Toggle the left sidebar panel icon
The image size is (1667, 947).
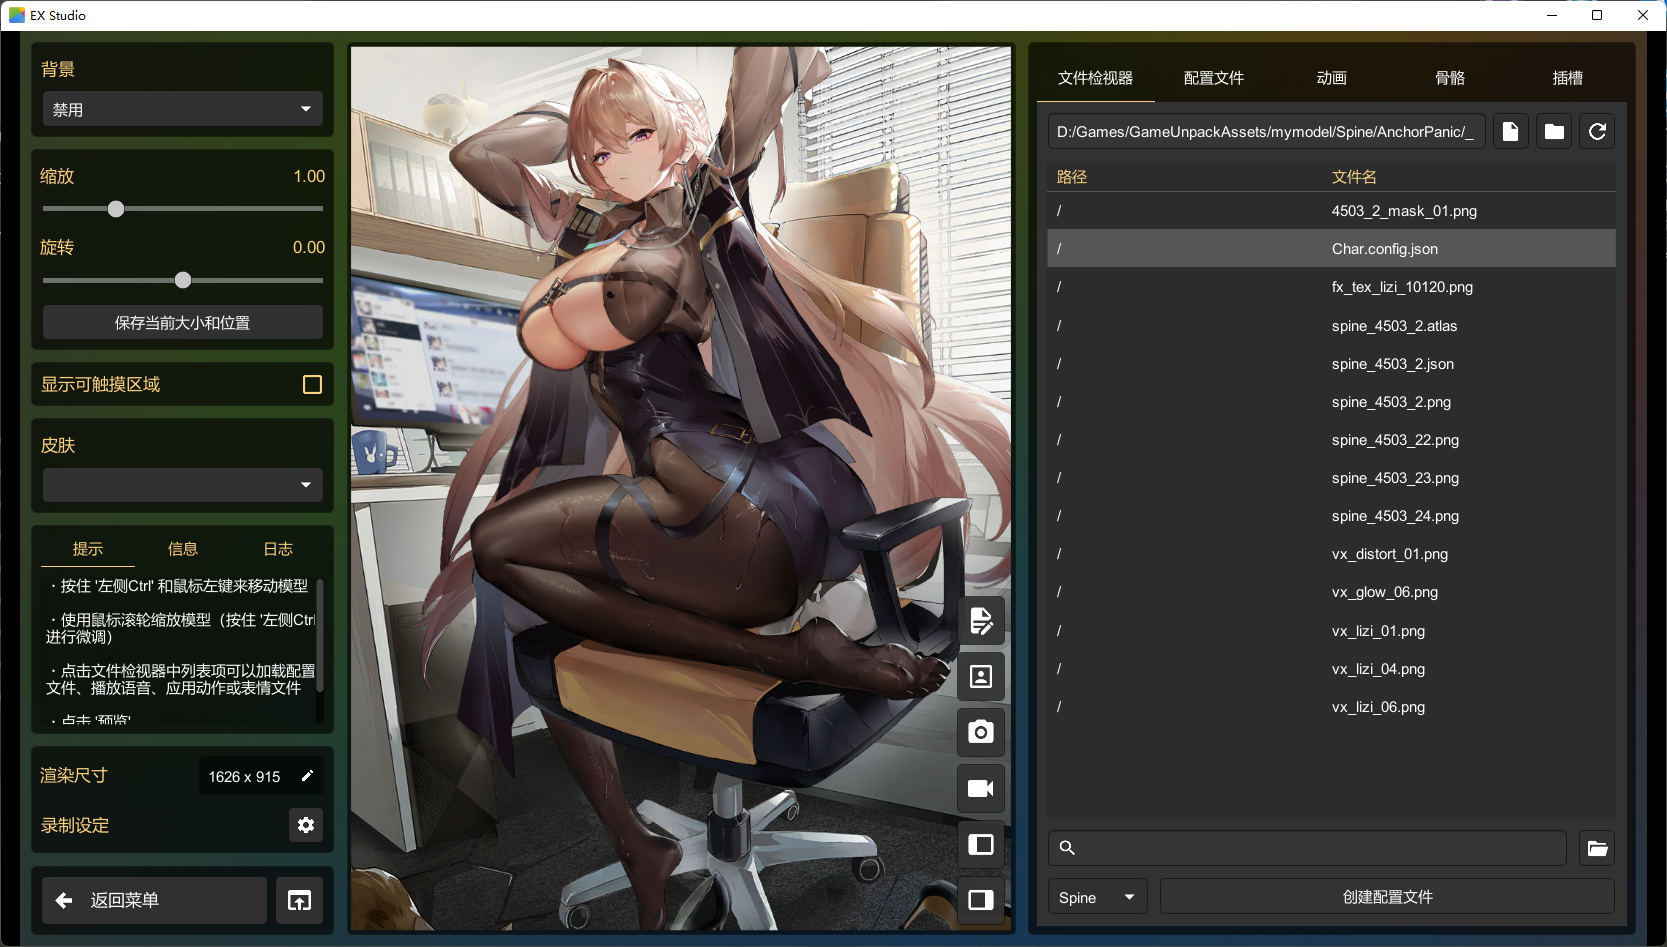point(981,845)
